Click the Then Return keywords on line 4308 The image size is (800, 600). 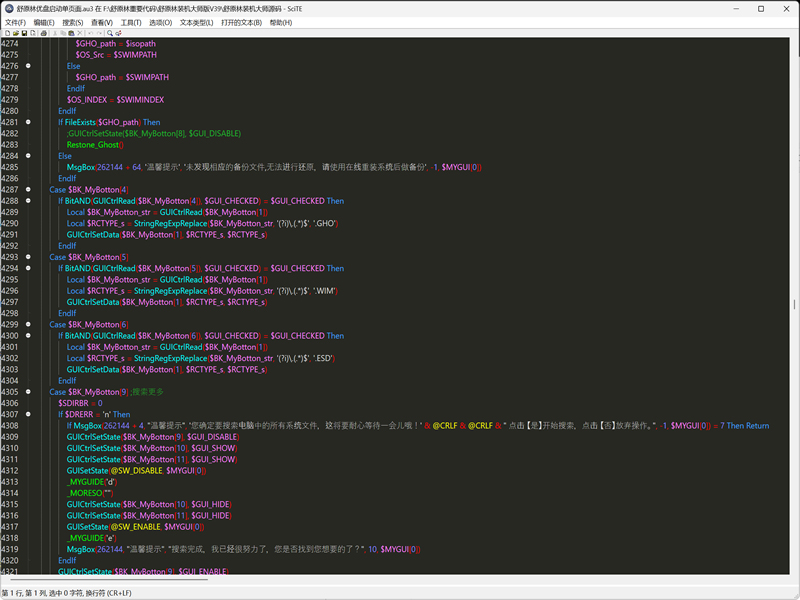(747, 425)
